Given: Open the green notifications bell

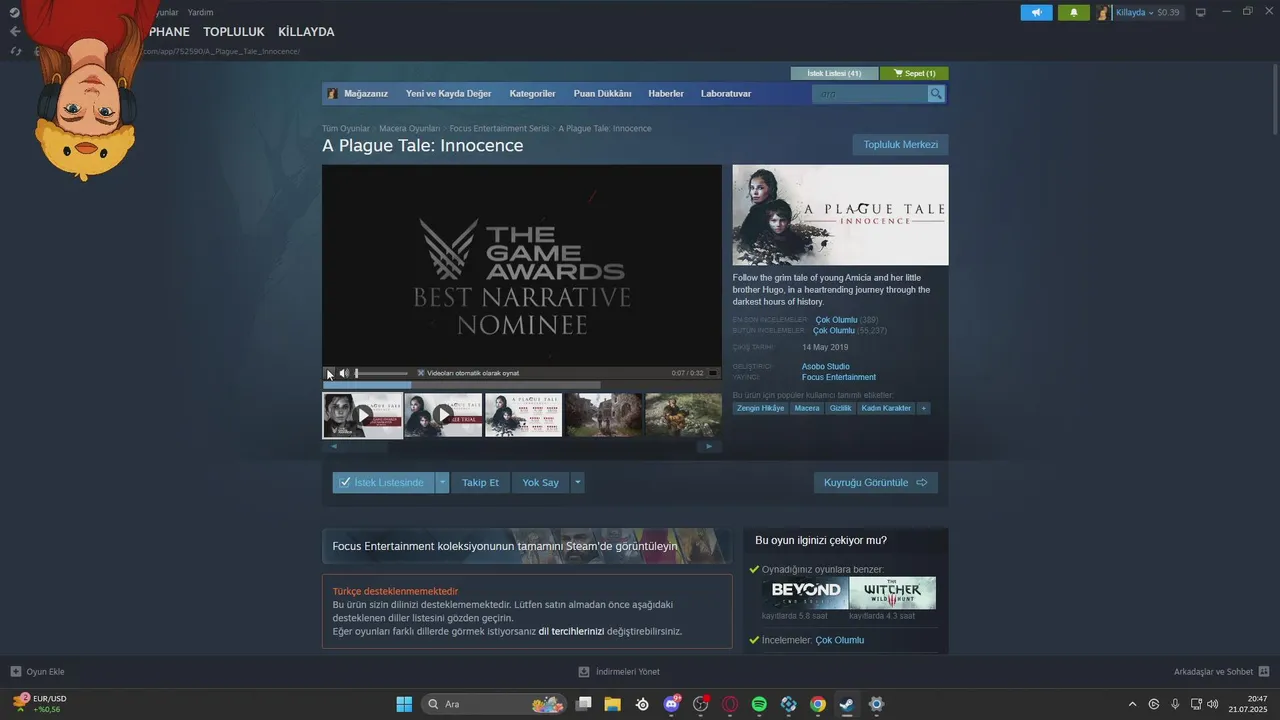Looking at the screenshot, I should click(x=1074, y=12).
